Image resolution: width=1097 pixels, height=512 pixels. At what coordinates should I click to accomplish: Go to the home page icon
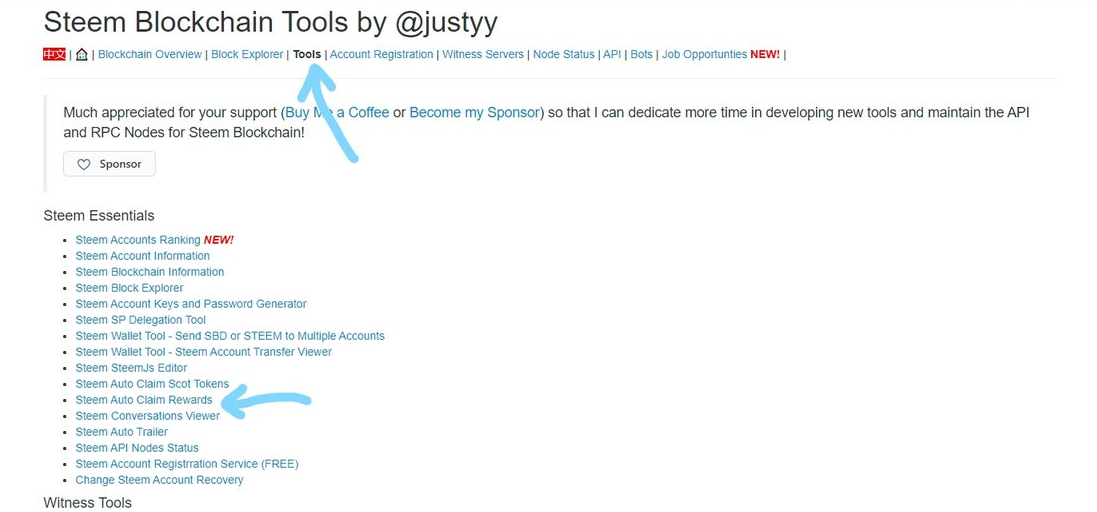81,55
